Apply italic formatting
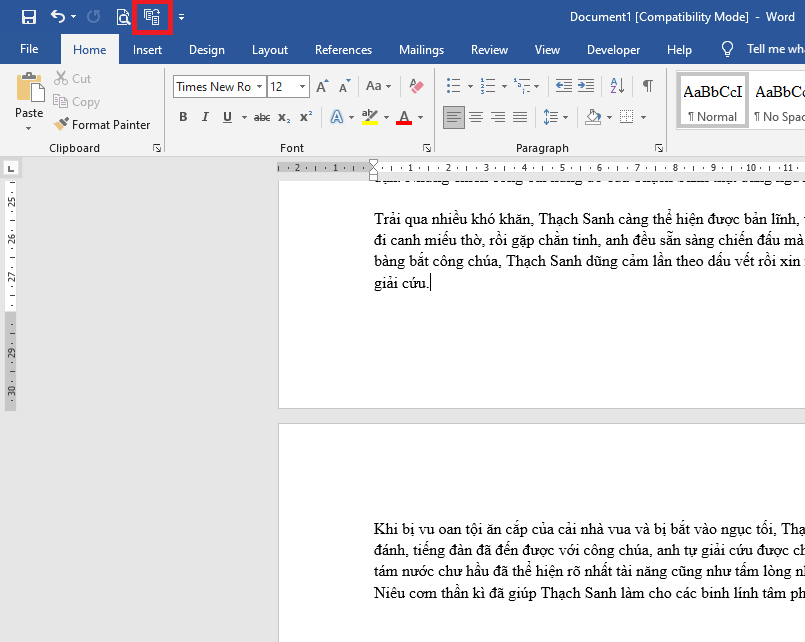This screenshot has width=805, height=642. [204, 117]
